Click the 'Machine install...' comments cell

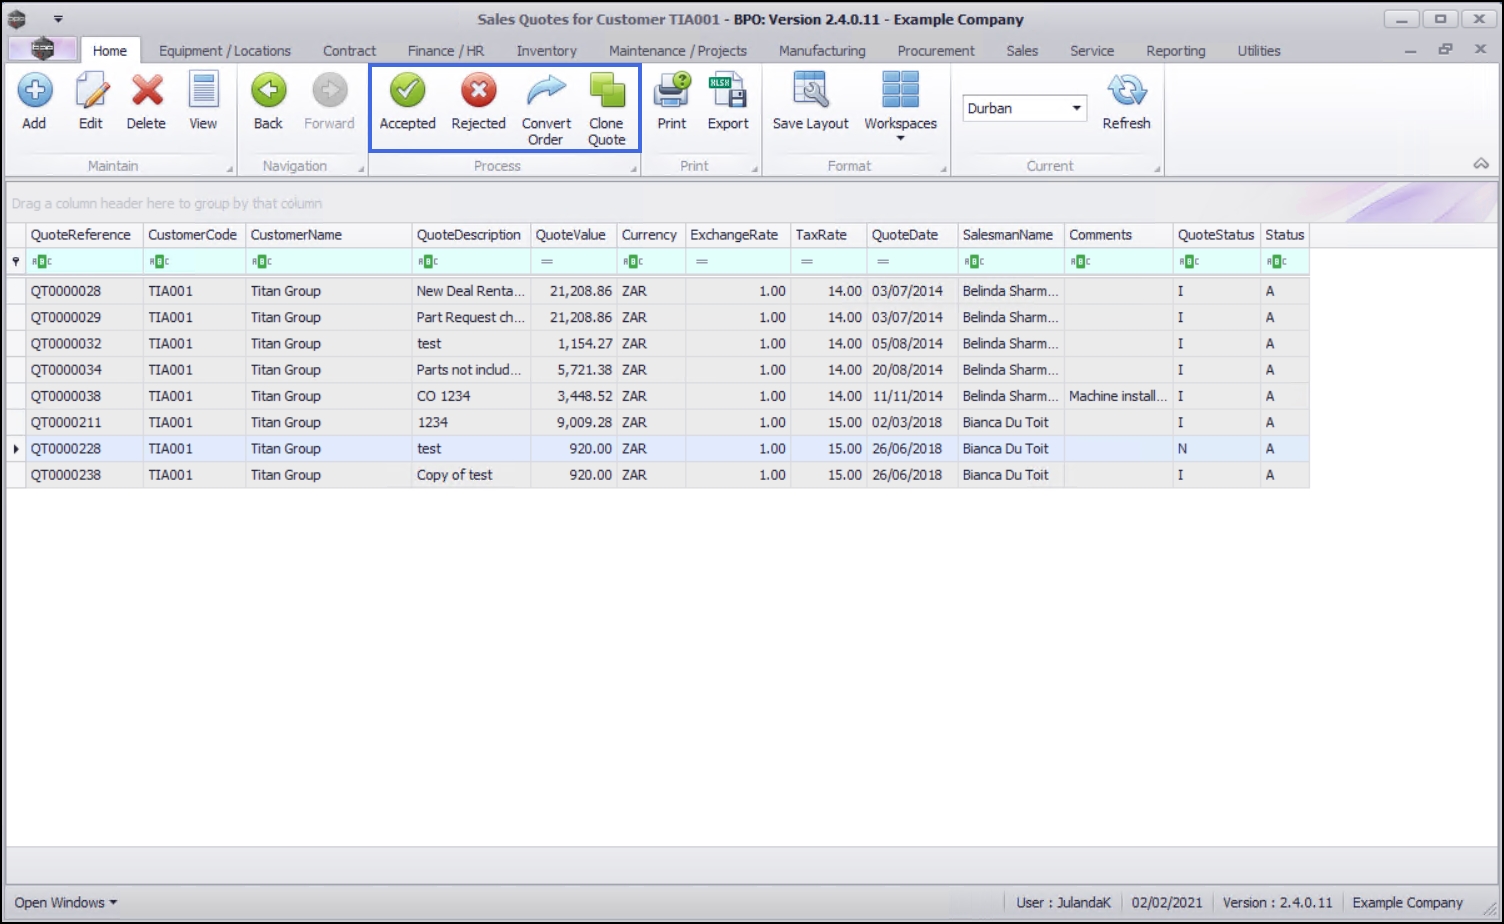click(x=1118, y=396)
